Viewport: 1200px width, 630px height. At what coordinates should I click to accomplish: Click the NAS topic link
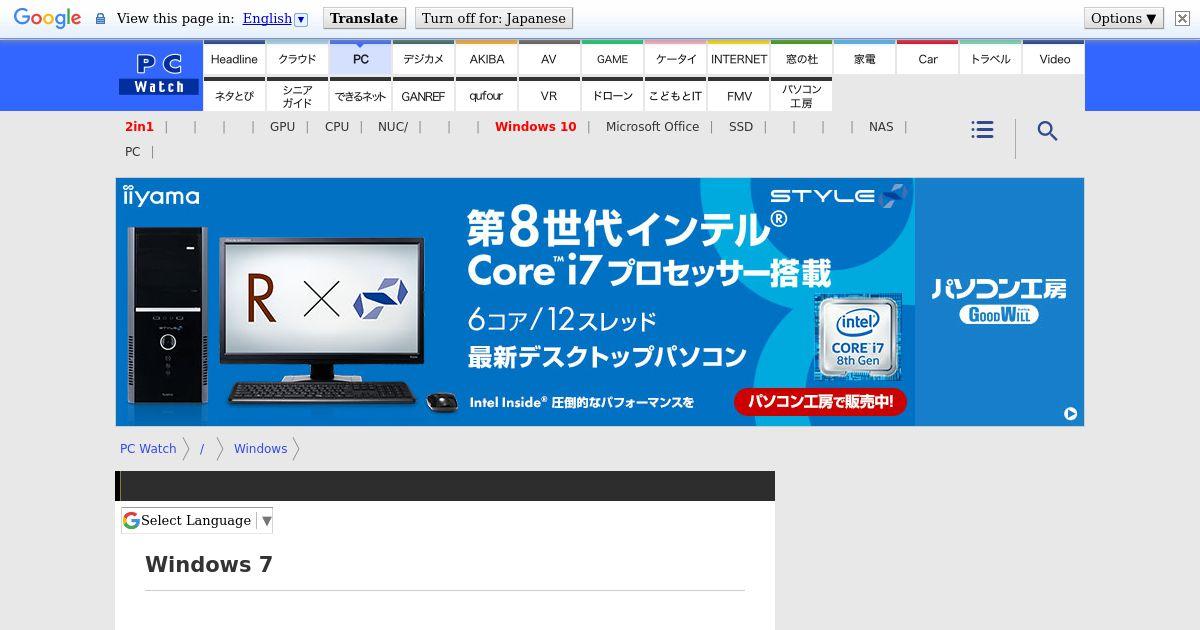tap(881, 127)
